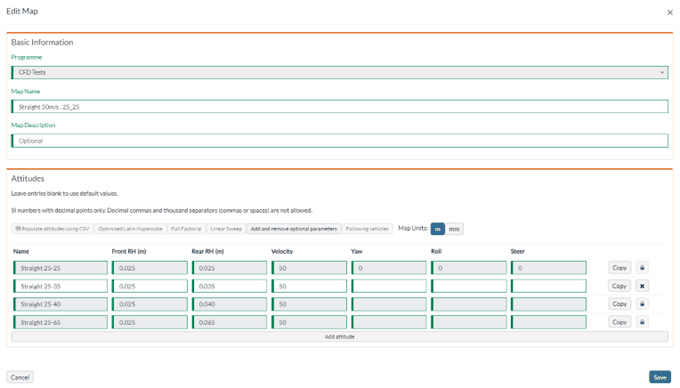Click Steer field in Straight 25-25 row

[x=549, y=268]
